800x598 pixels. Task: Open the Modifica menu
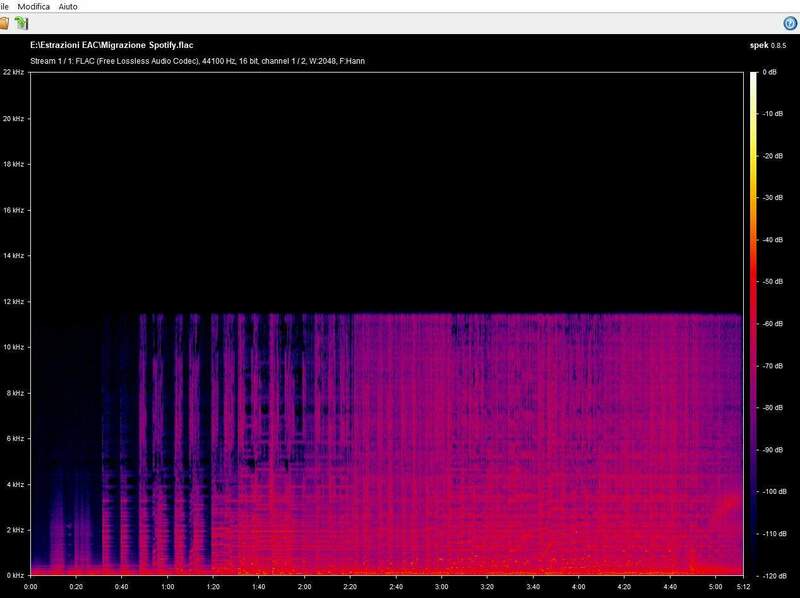[x=34, y=6]
